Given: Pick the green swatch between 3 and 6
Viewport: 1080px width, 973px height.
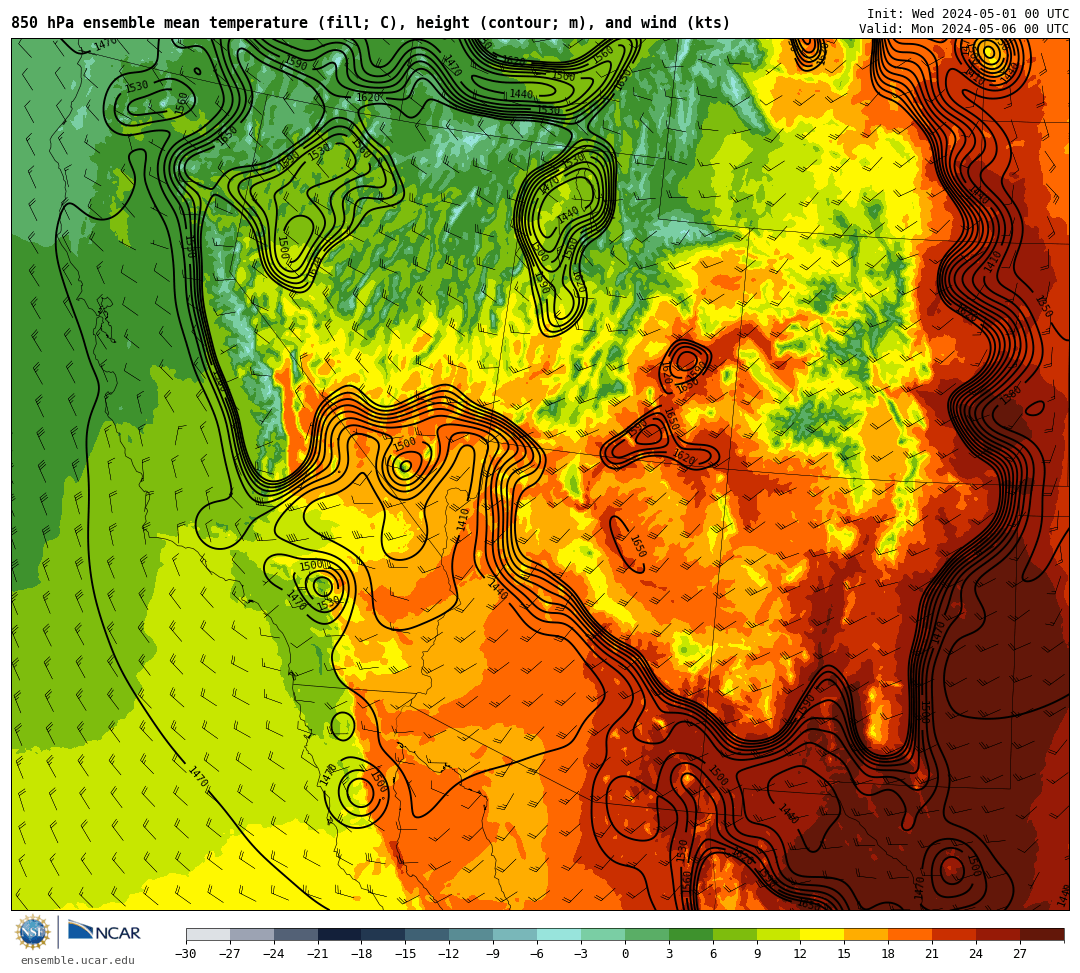Looking at the screenshot, I should (x=691, y=934).
